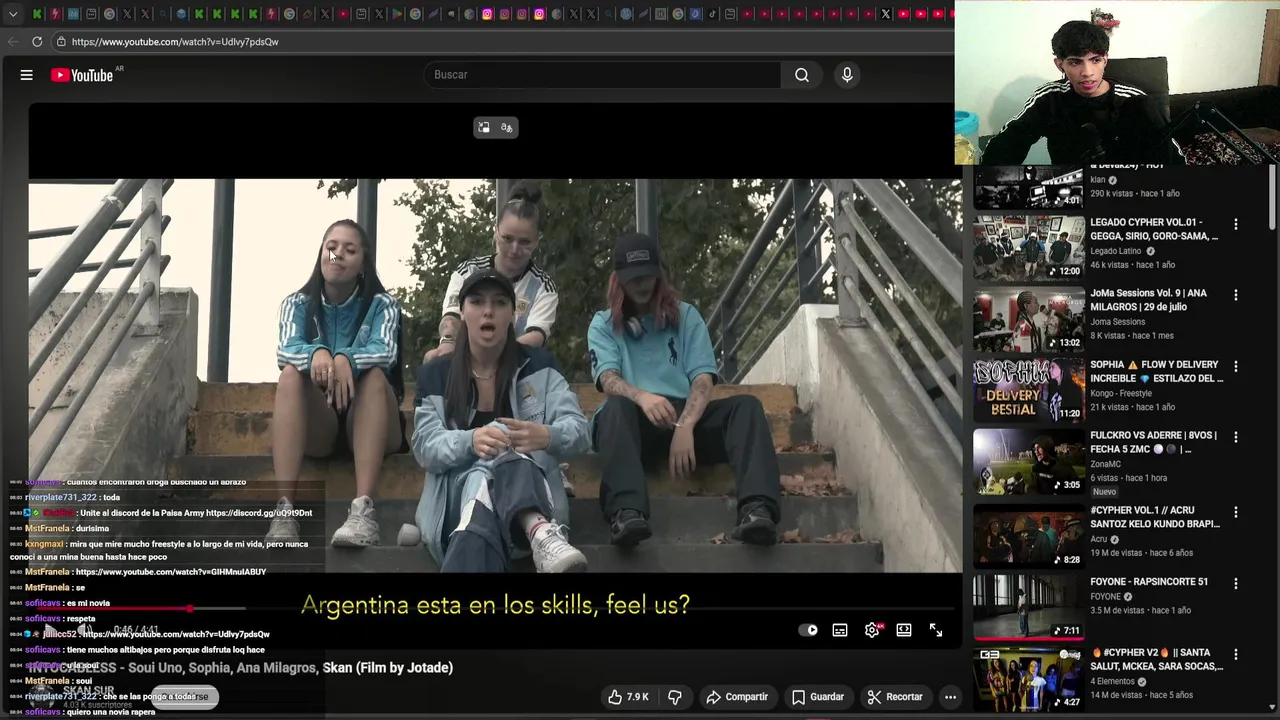Viewport: 1280px width, 720px height.
Task: Click the Buscar search field
Action: [x=604, y=75]
